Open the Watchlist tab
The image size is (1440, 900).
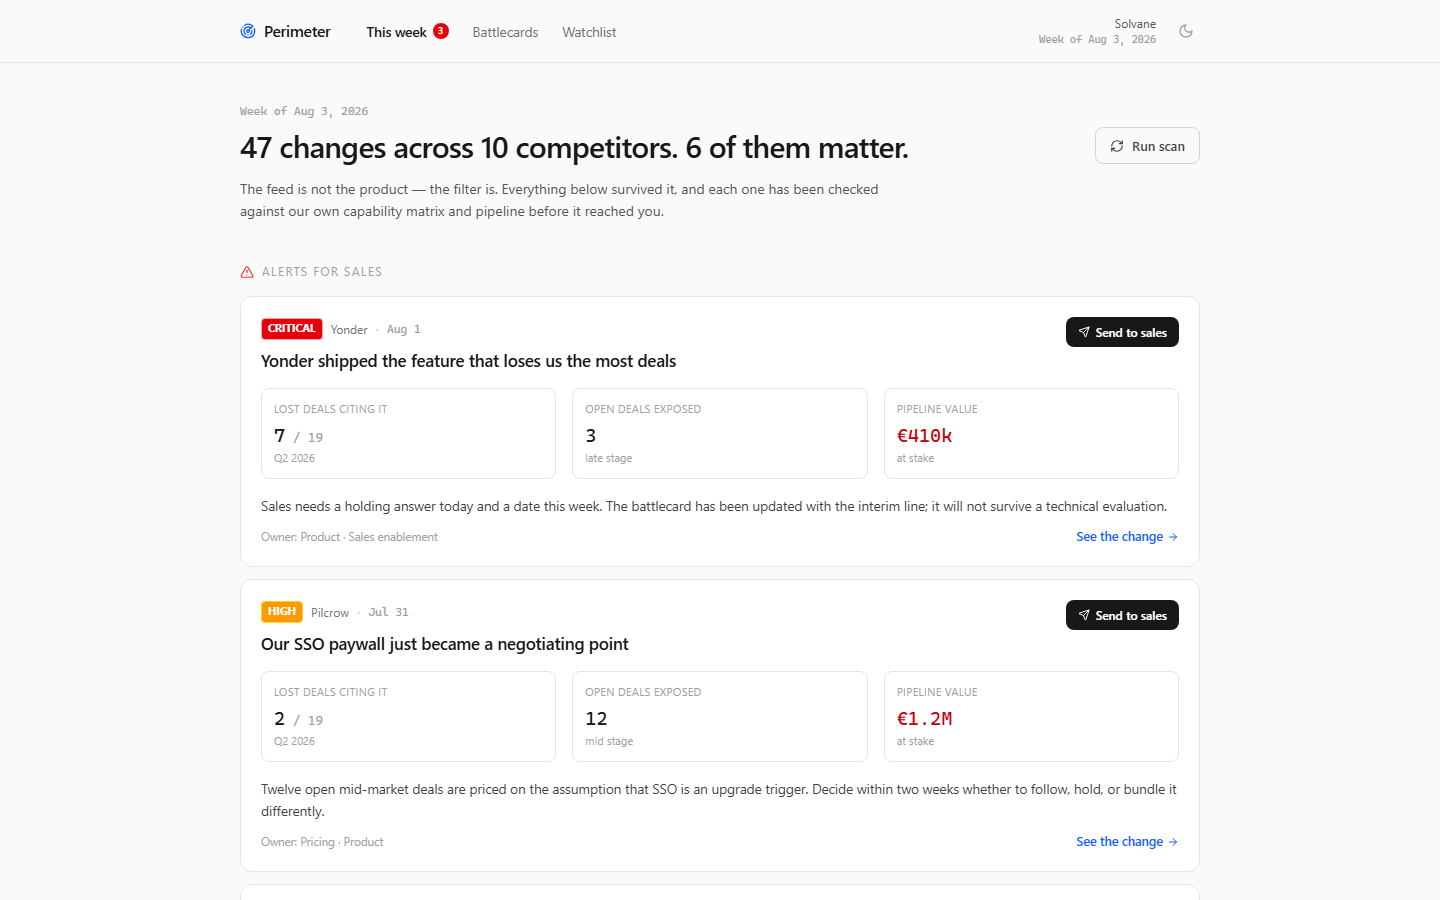pos(589,32)
